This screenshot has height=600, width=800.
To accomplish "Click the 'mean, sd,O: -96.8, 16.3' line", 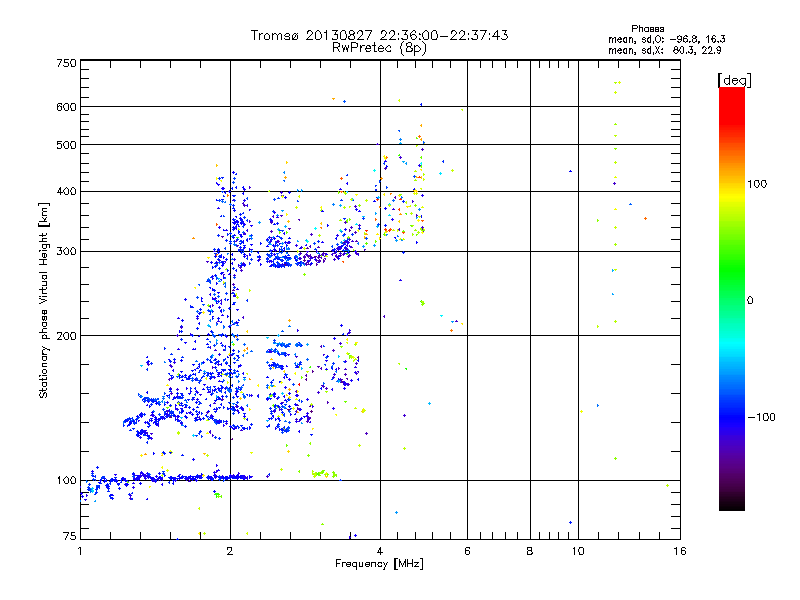I will coord(666,40).
